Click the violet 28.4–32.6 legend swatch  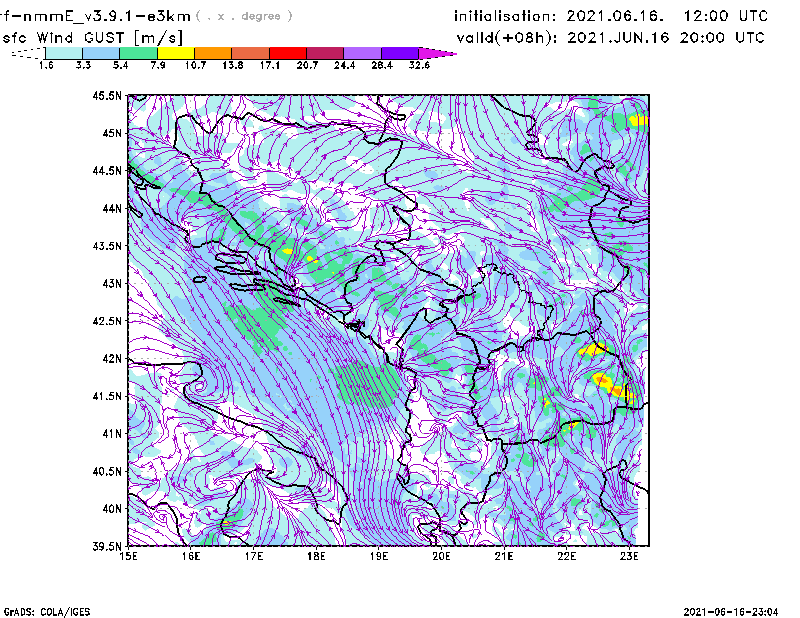(400, 53)
